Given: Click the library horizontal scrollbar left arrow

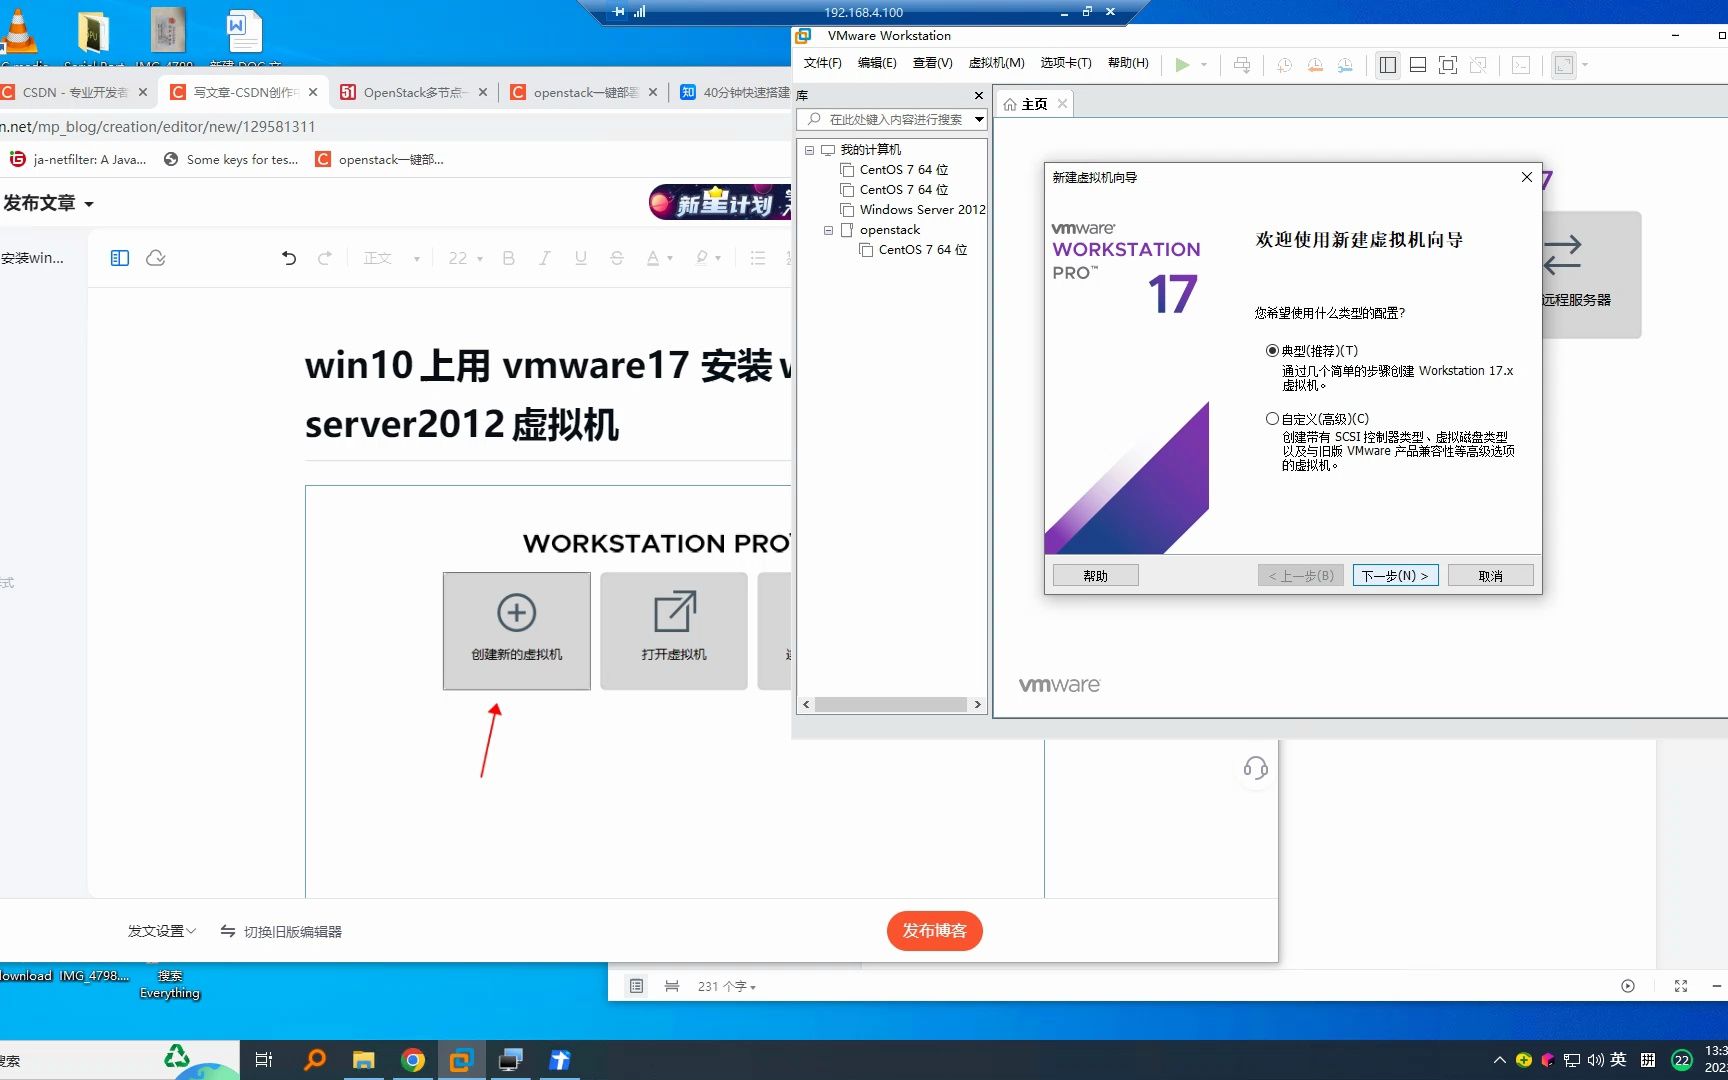Looking at the screenshot, I should click(807, 704).
